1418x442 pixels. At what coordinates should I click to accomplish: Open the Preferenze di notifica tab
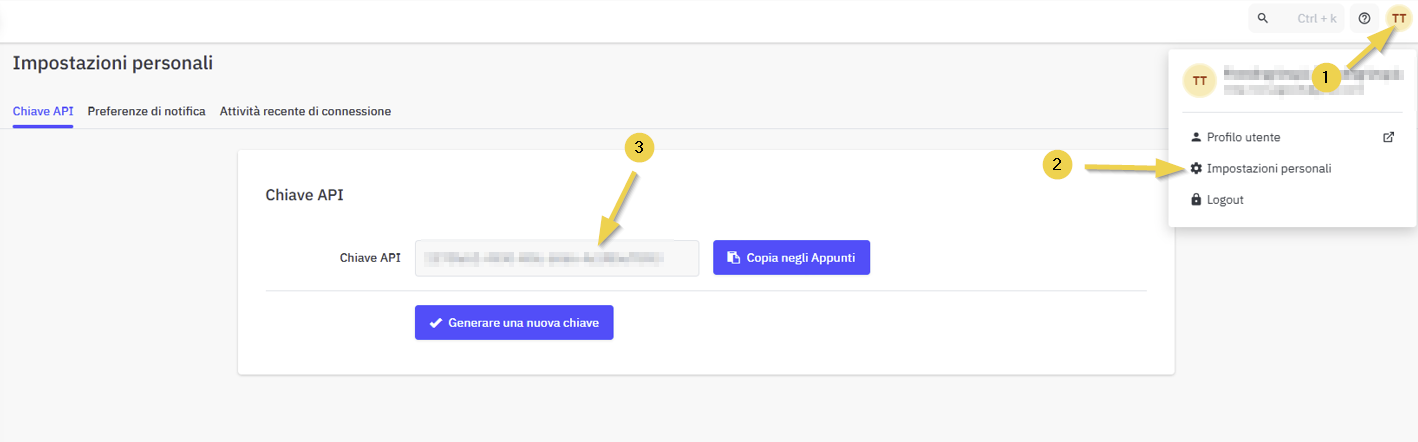146,111
